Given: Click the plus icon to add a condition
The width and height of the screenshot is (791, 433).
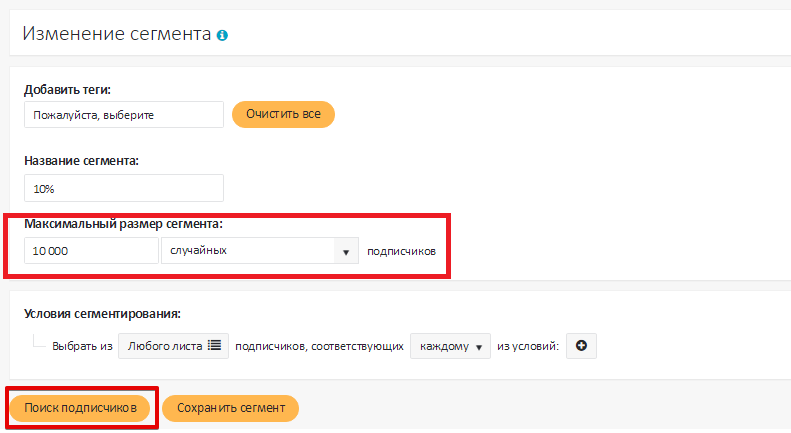Looking at the screenshot, I should [x=581, y=346].
